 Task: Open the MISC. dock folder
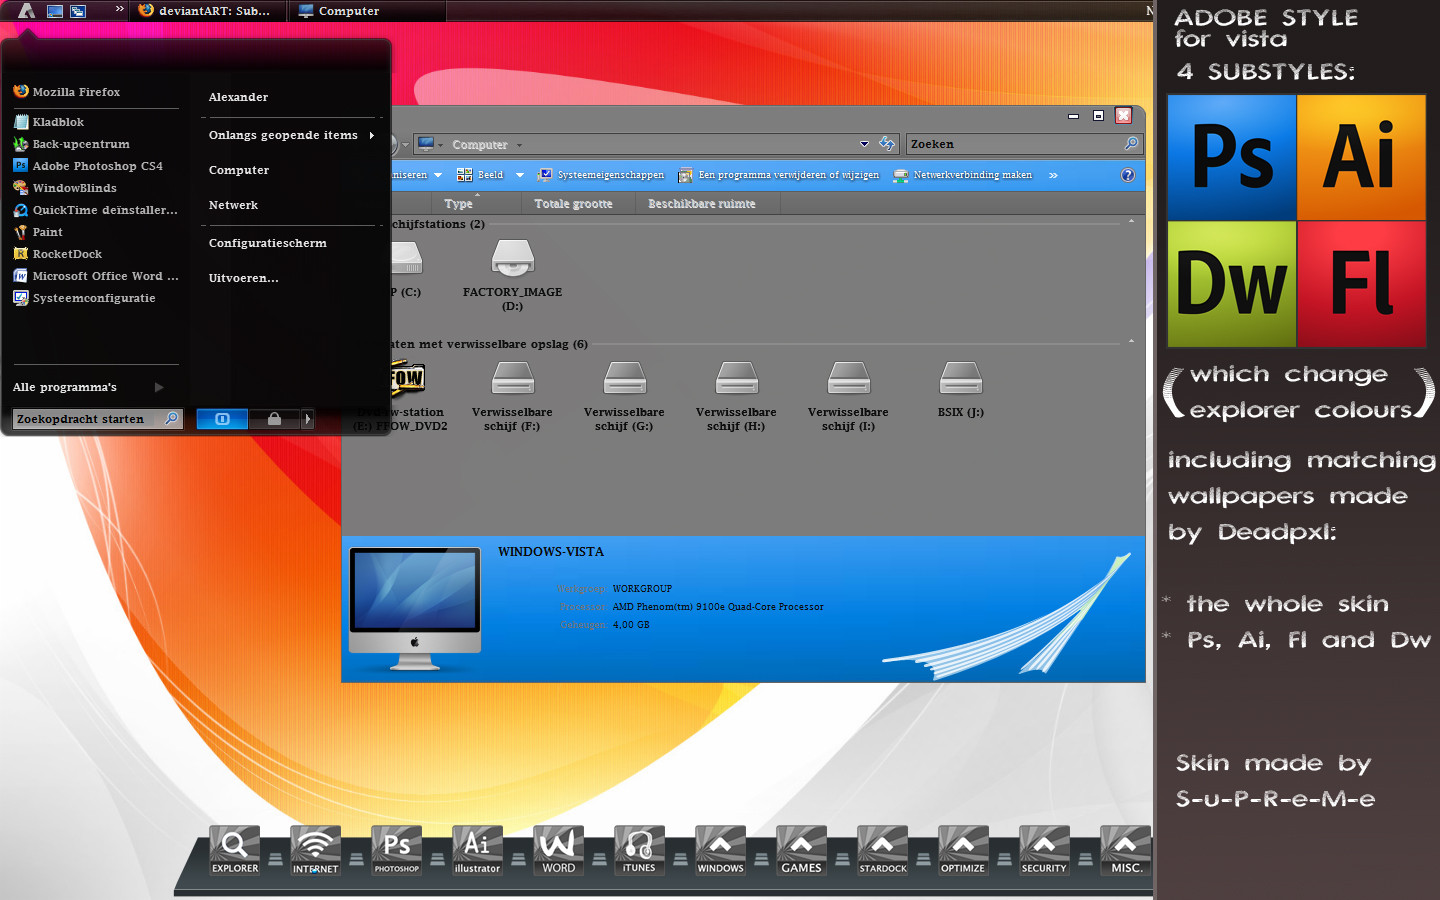[x=1125, y=851]
